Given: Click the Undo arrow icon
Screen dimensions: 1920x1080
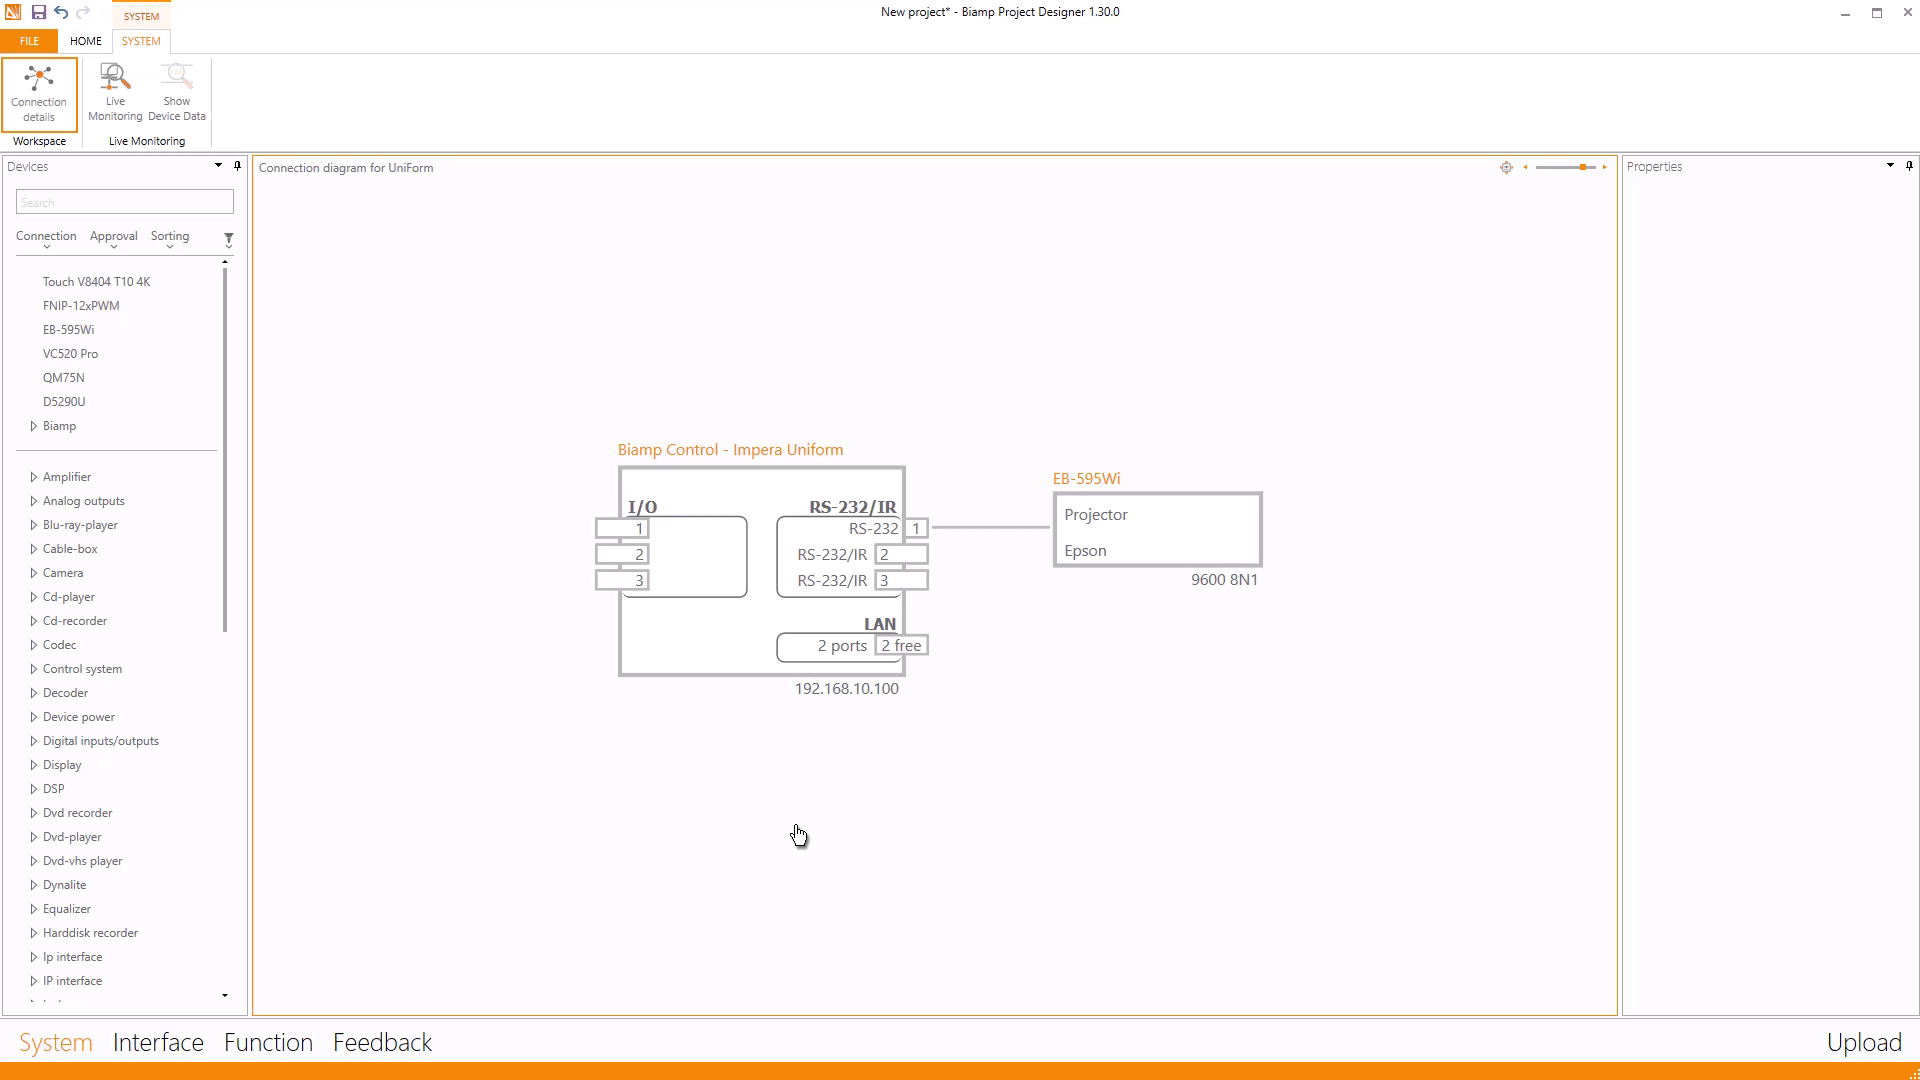Looking at the screenshot, I should (61, 12).
